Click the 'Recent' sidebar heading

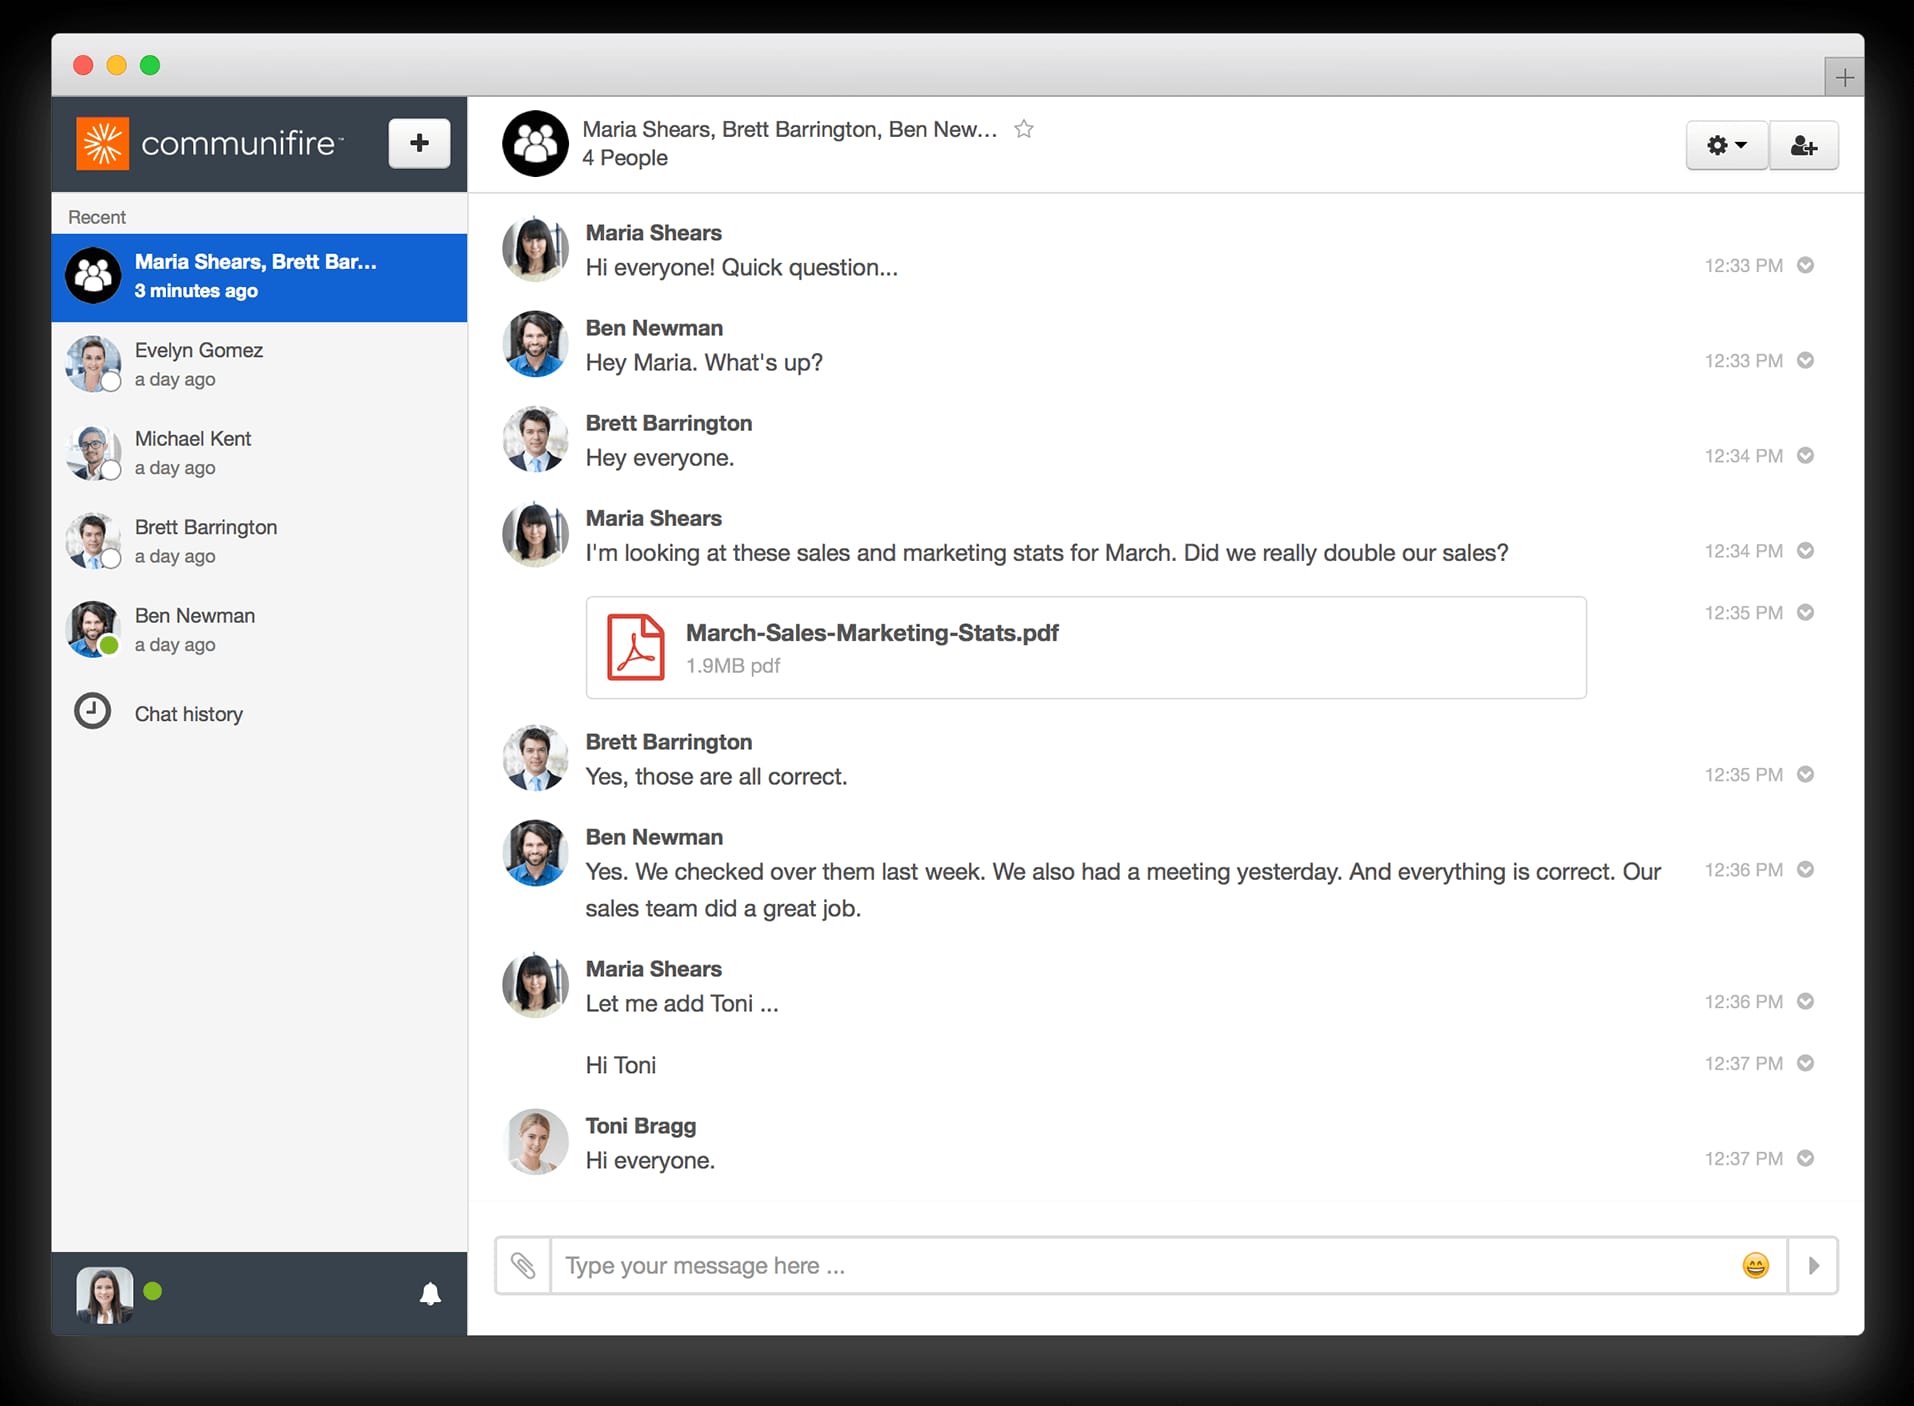click(x=97, y=217)
